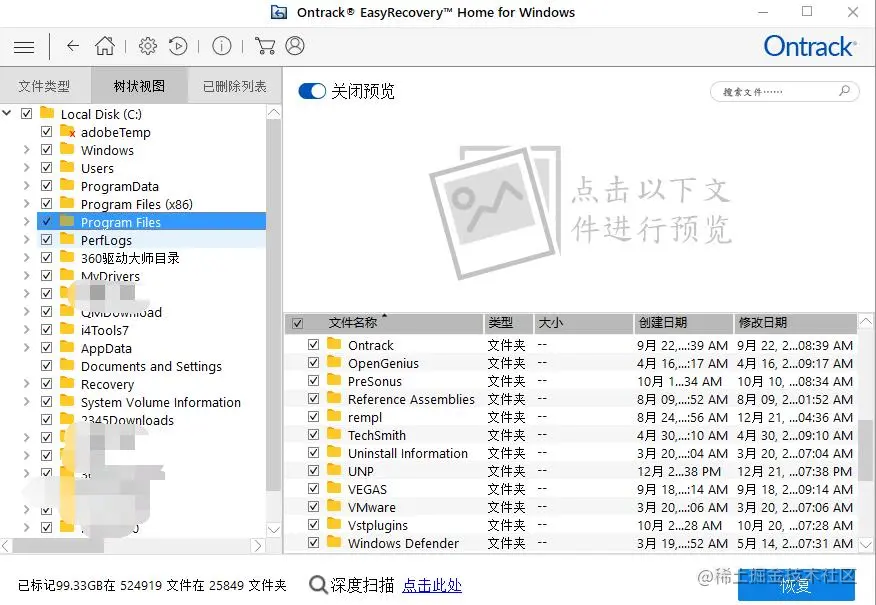
Task: Click the resume recovery clock-play icon
Action: pos(178,46)
